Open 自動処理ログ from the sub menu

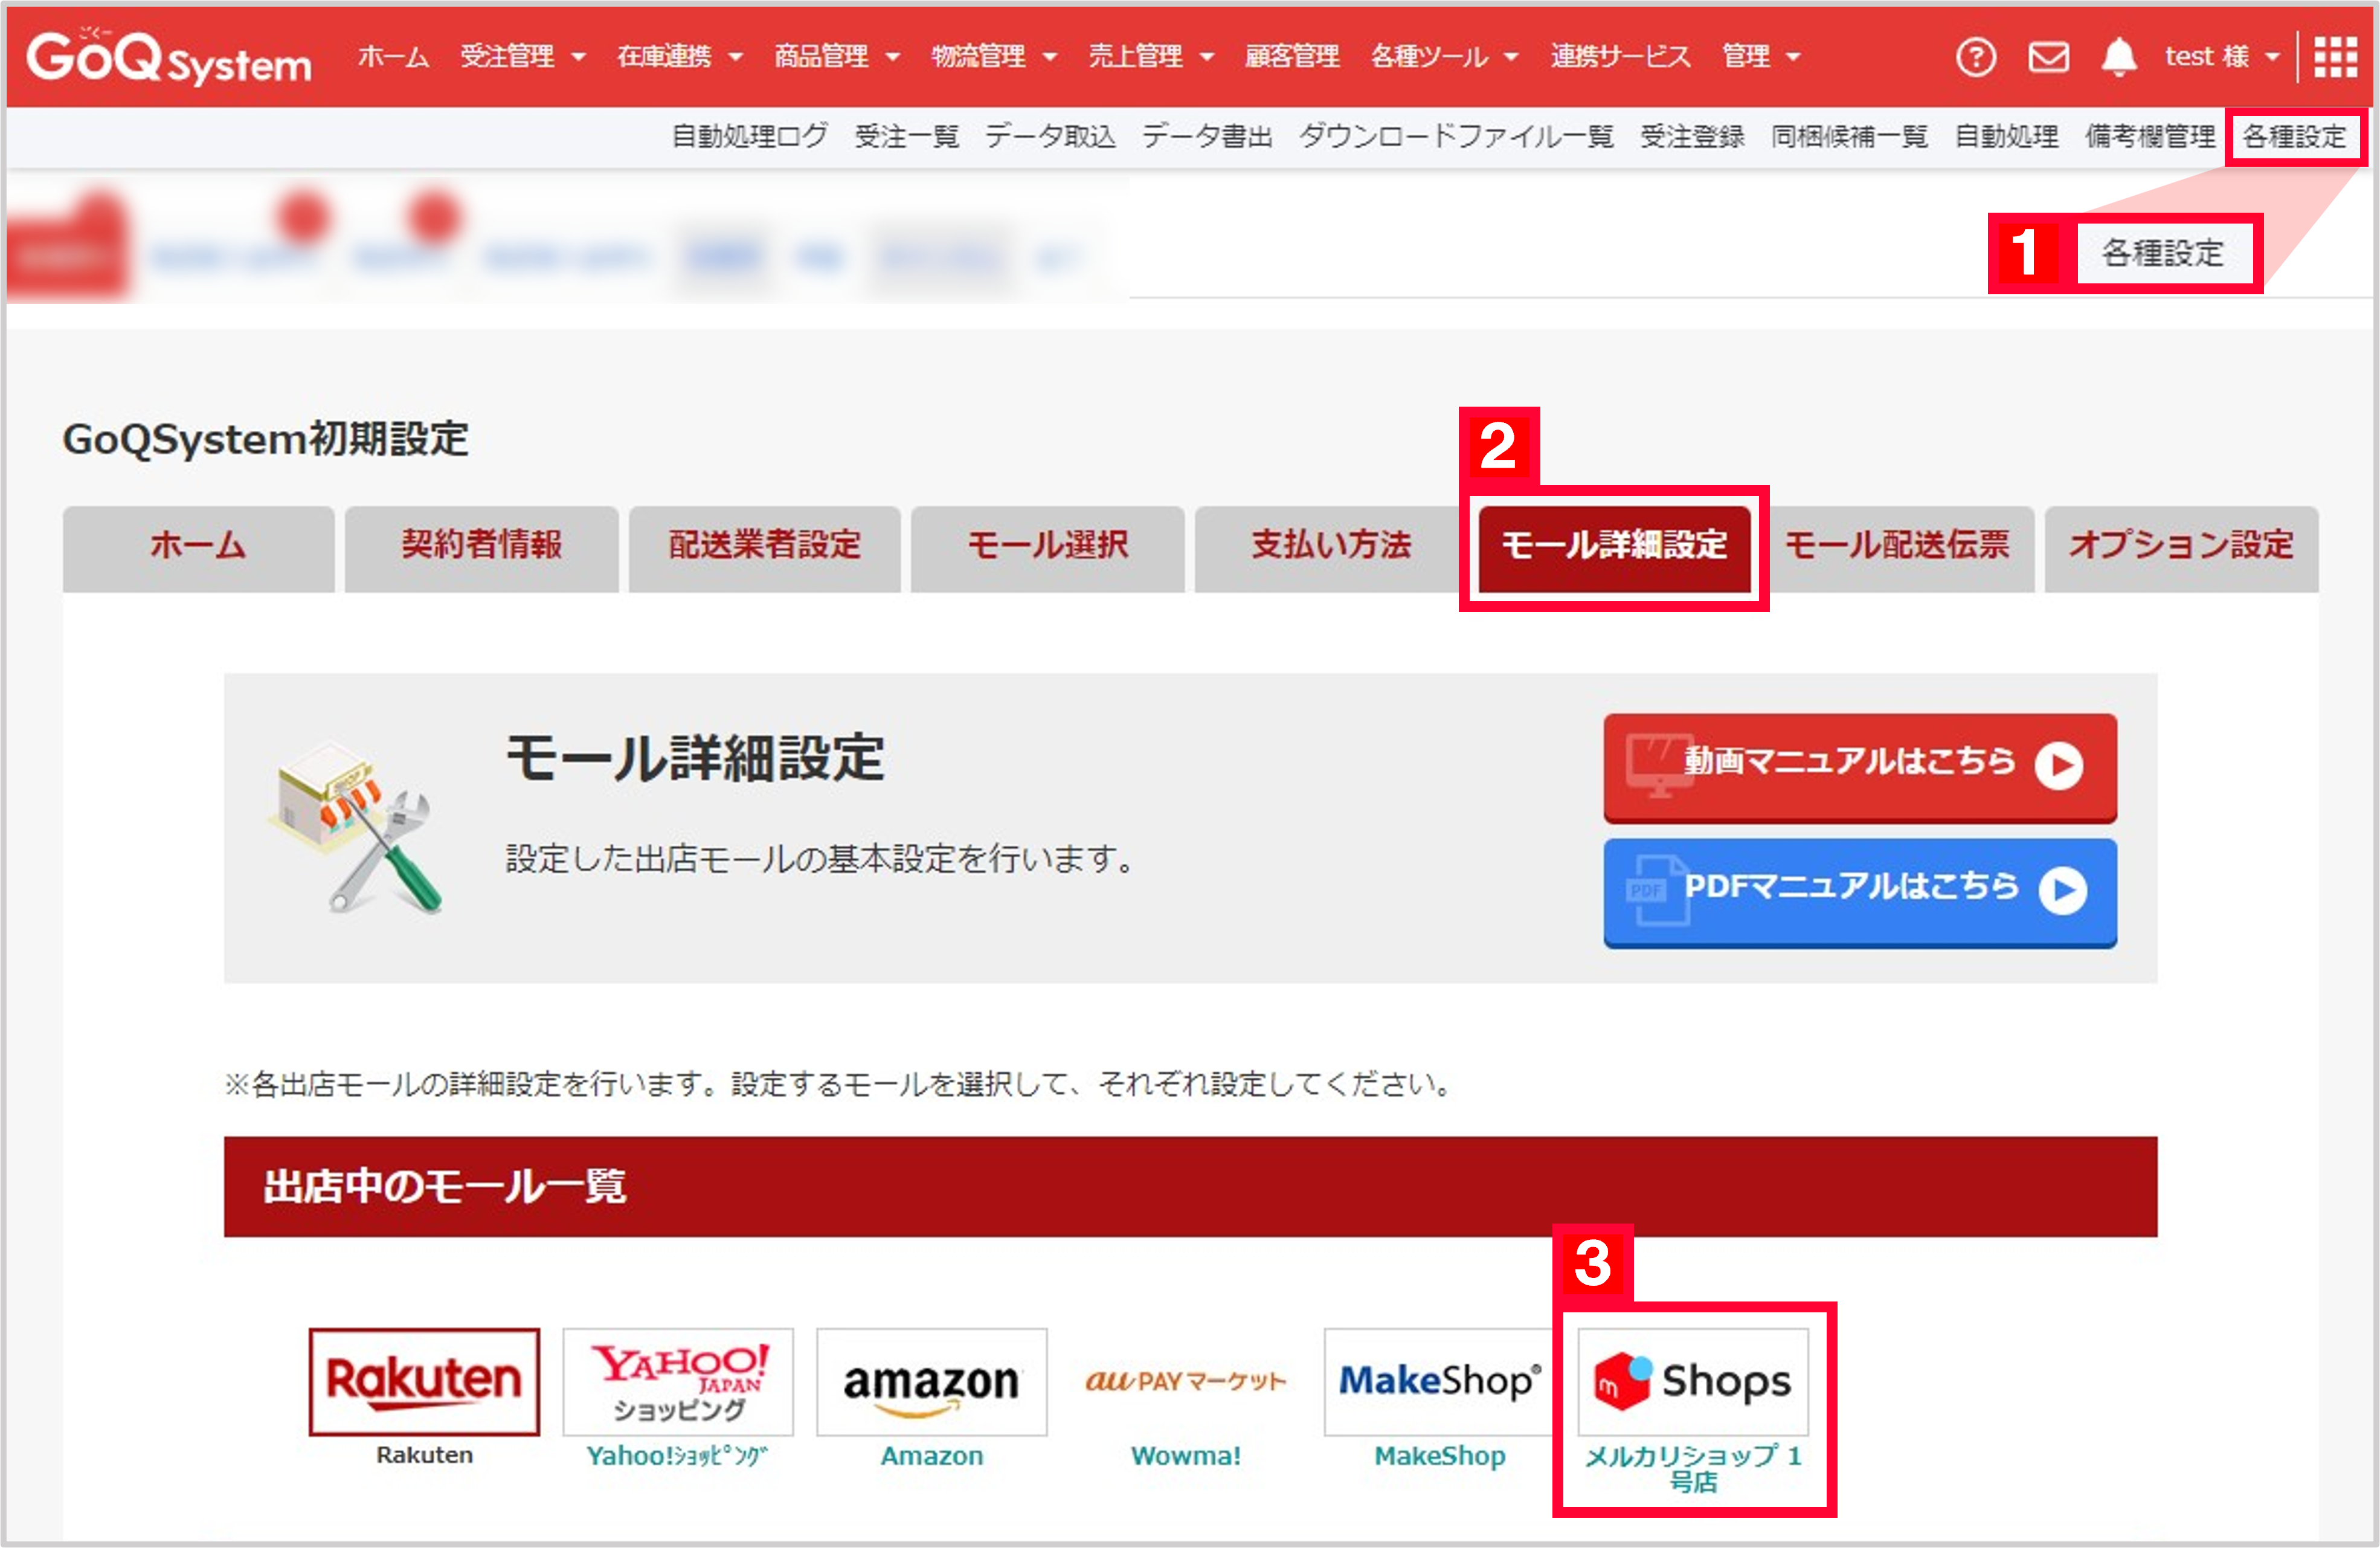[x=749, y=137]
